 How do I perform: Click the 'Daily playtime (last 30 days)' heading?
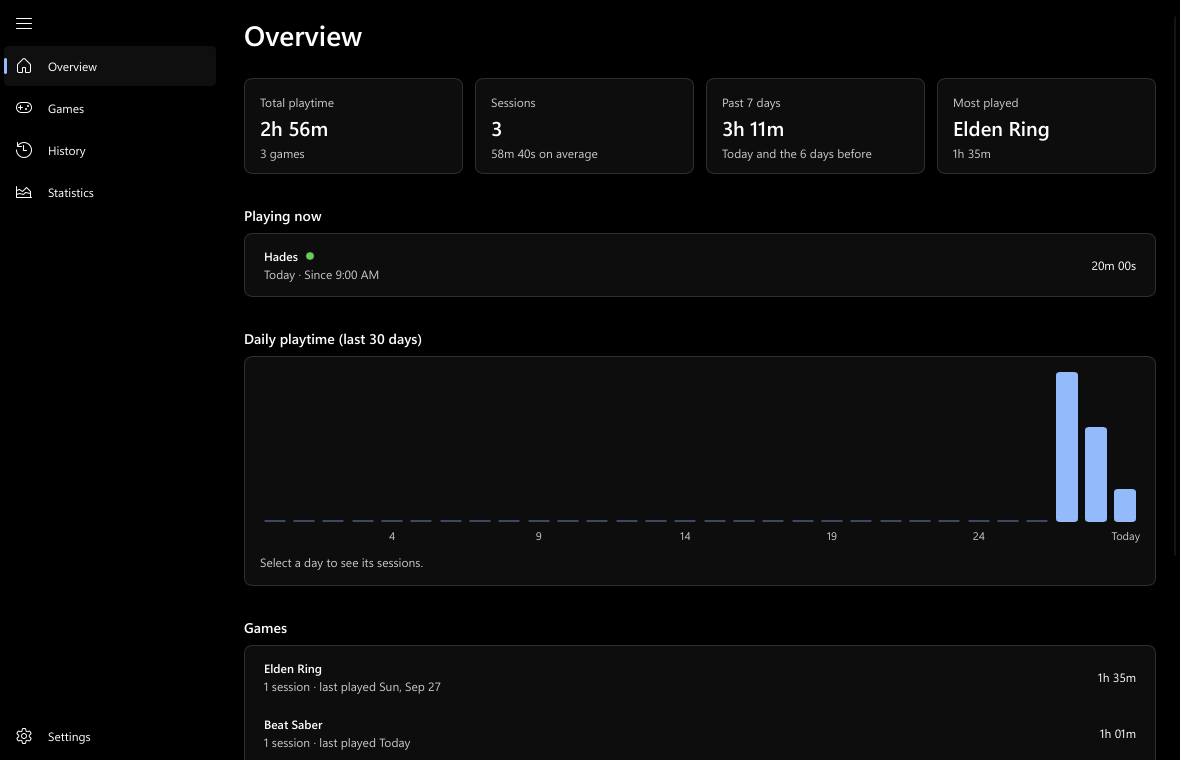[x=333, y=339]
